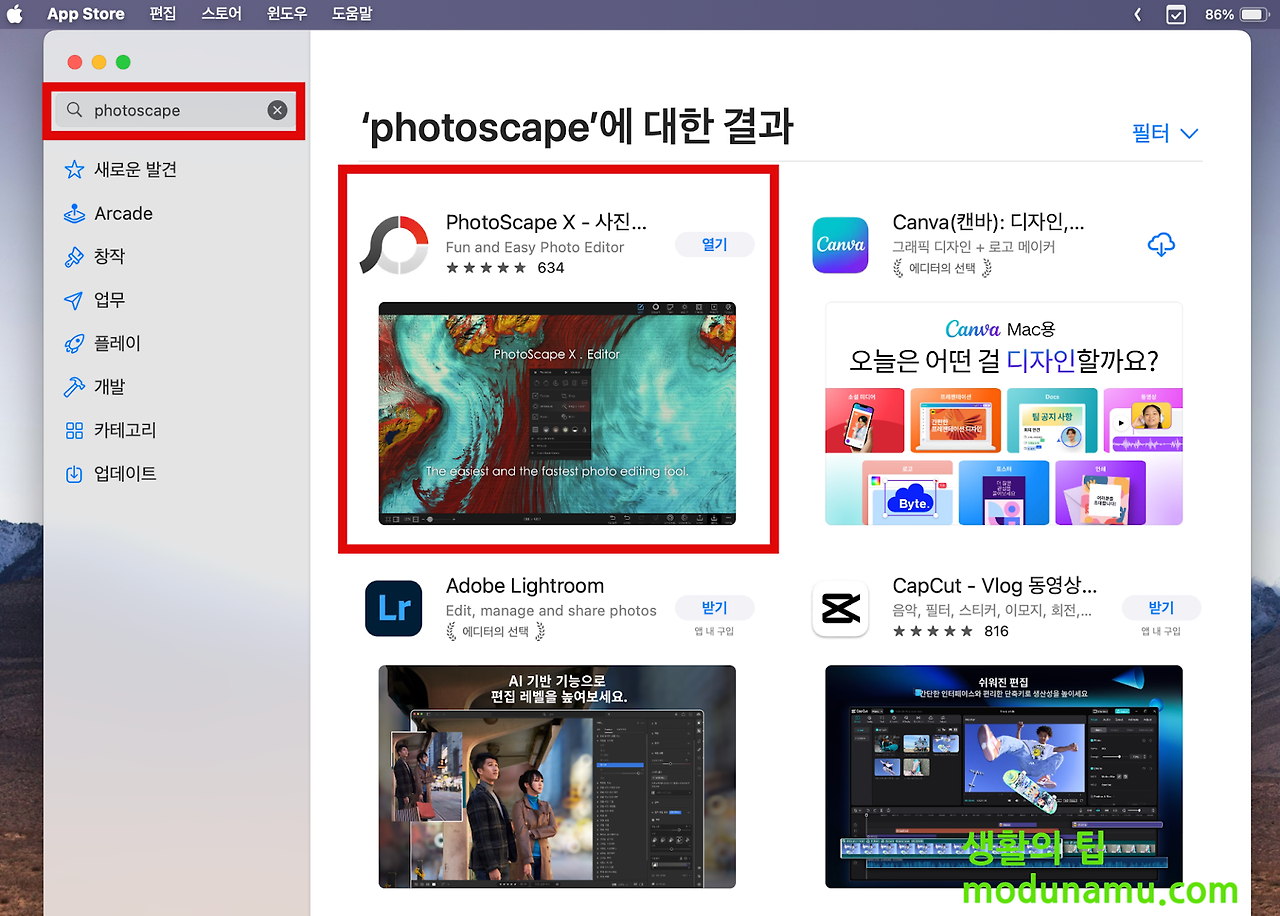This screenshot has width=1280, height=916.
Task: Open the Canva(캔바) title link
Action: pyautogui.click(x=988, y=222)
